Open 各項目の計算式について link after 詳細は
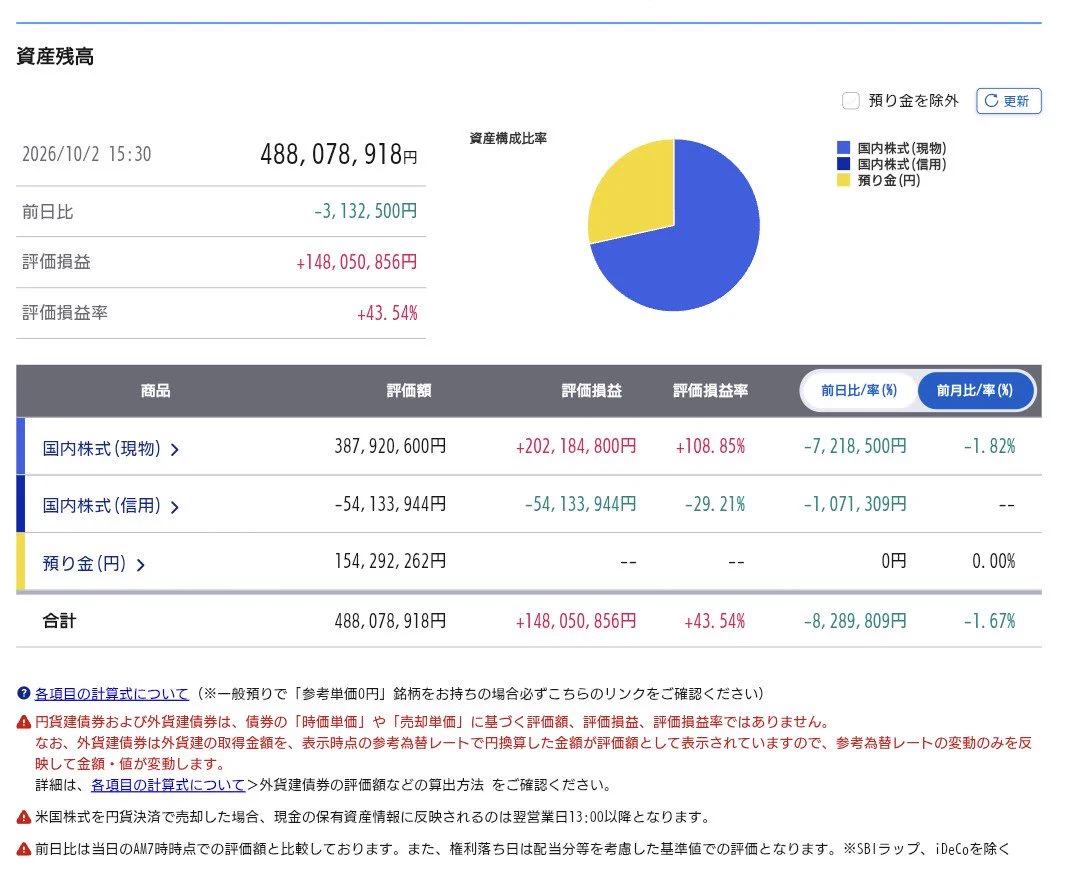 coord(168,784)
